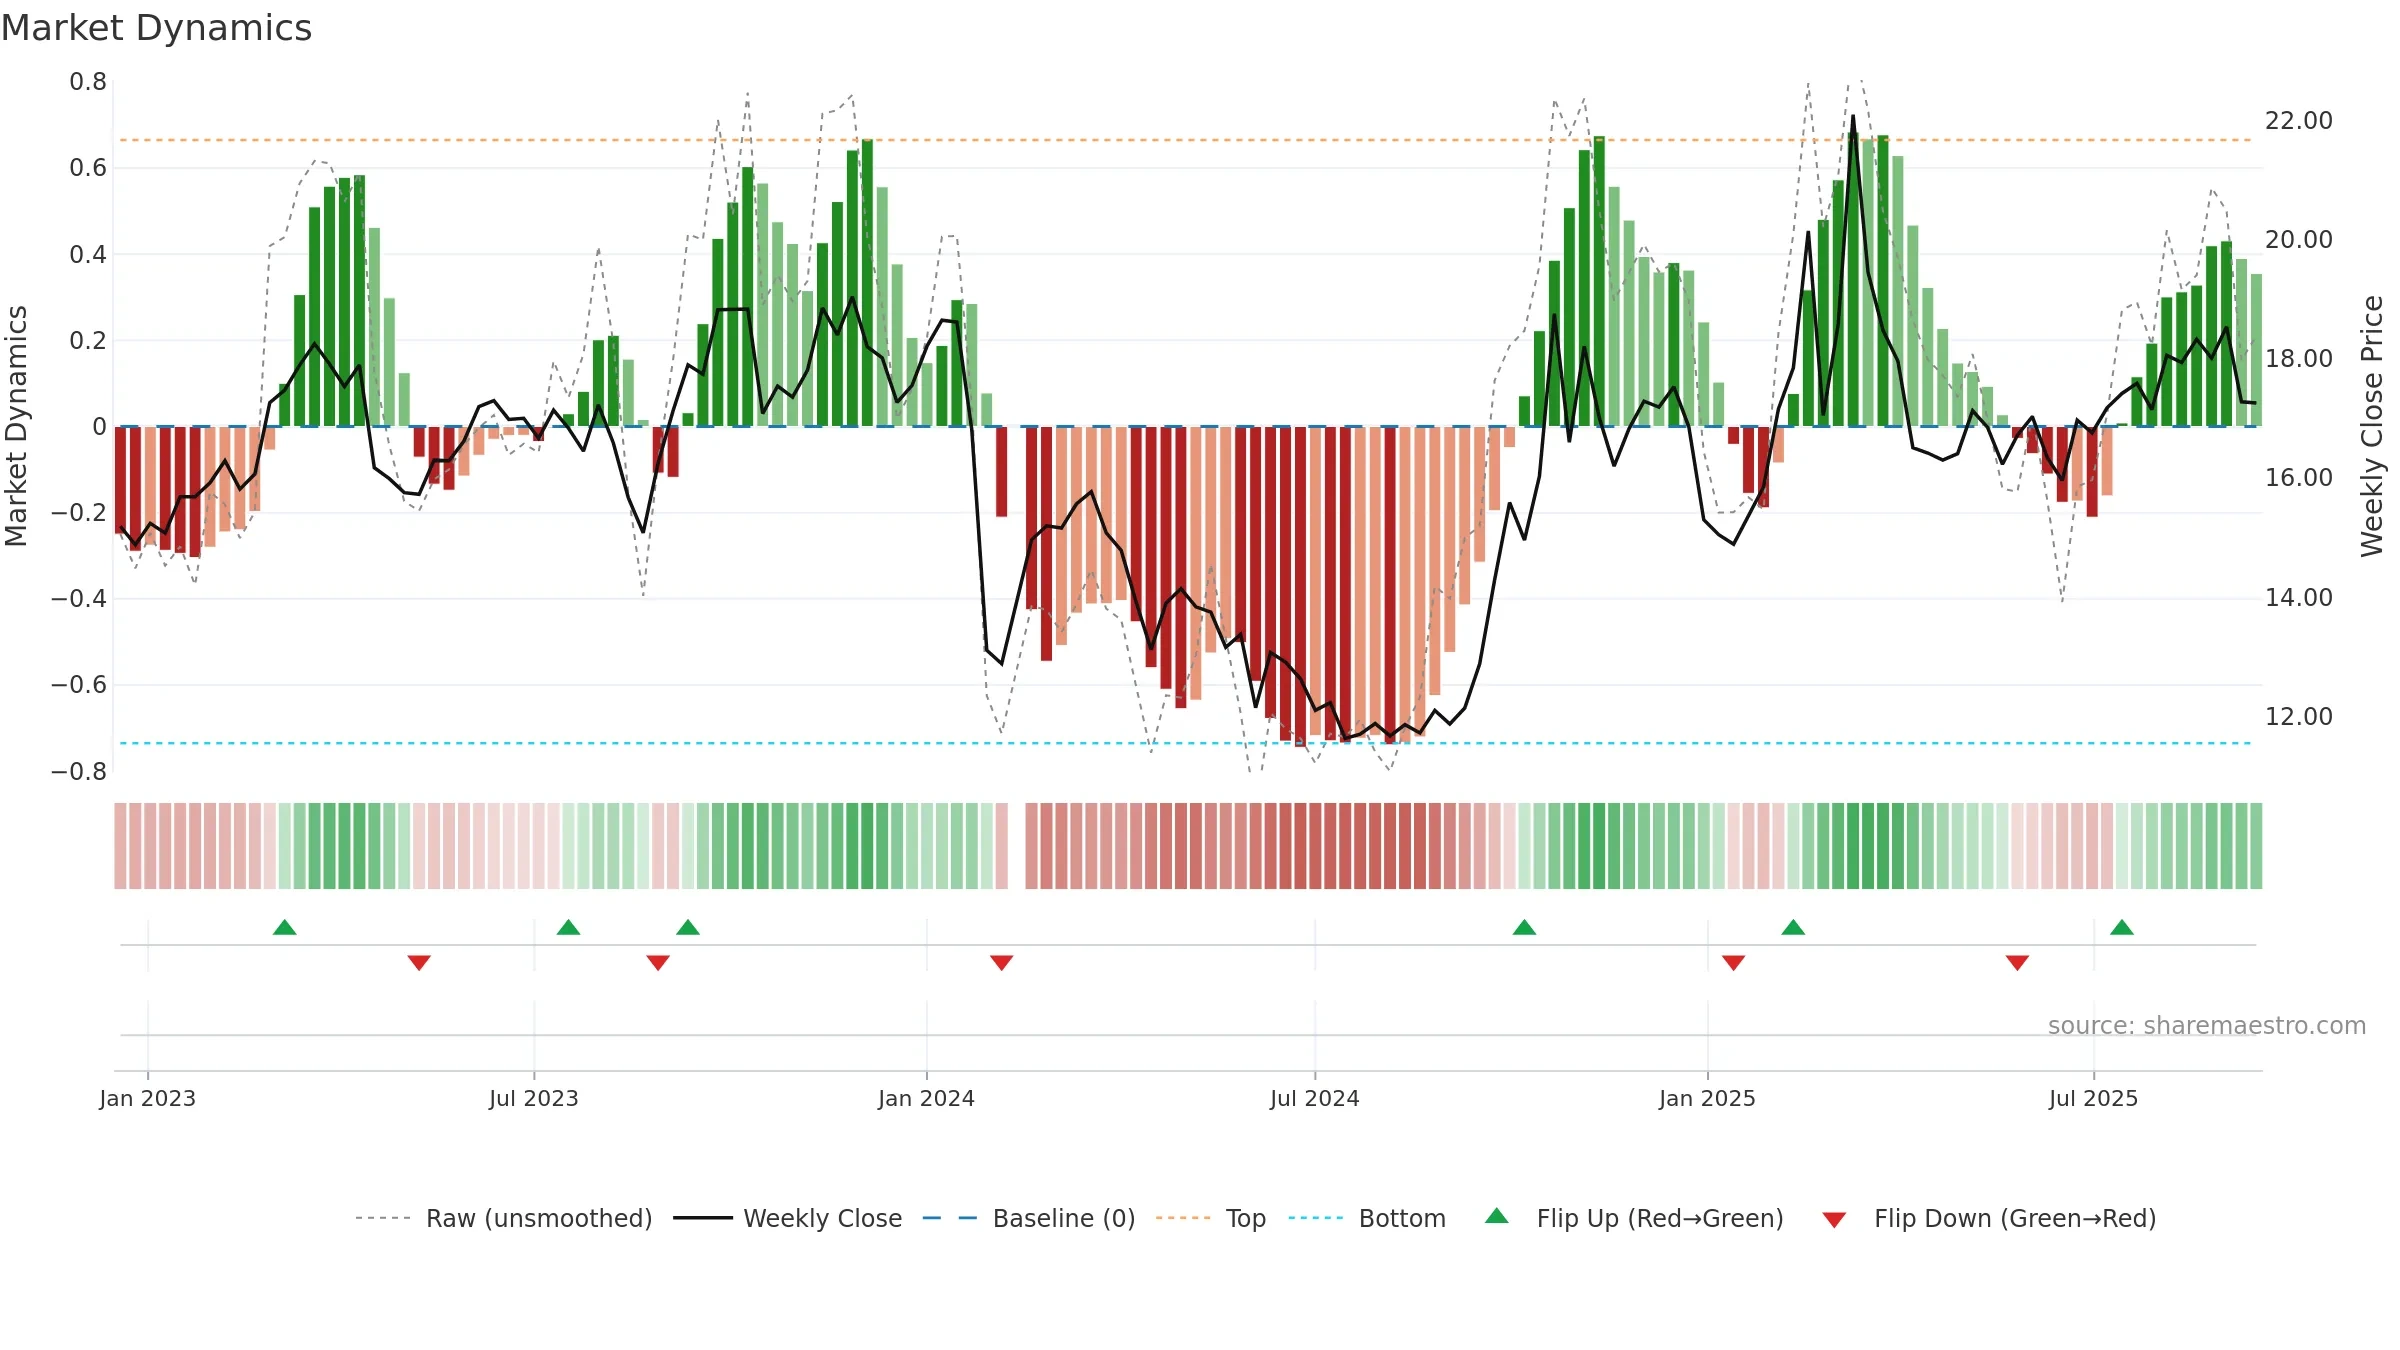Click the 12.00 price axis label
The width and height of the screenshot is (2400, 1350).
(2299, 717)
